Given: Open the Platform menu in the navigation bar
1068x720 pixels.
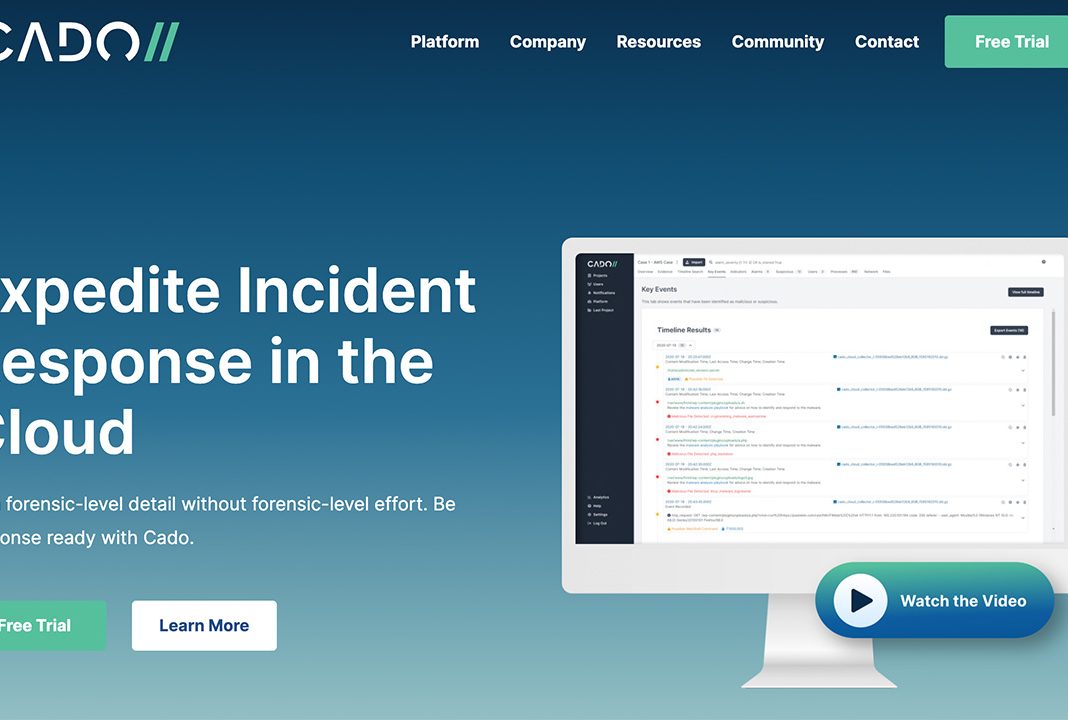Looking at the screenshot, I should pos(445,42).
